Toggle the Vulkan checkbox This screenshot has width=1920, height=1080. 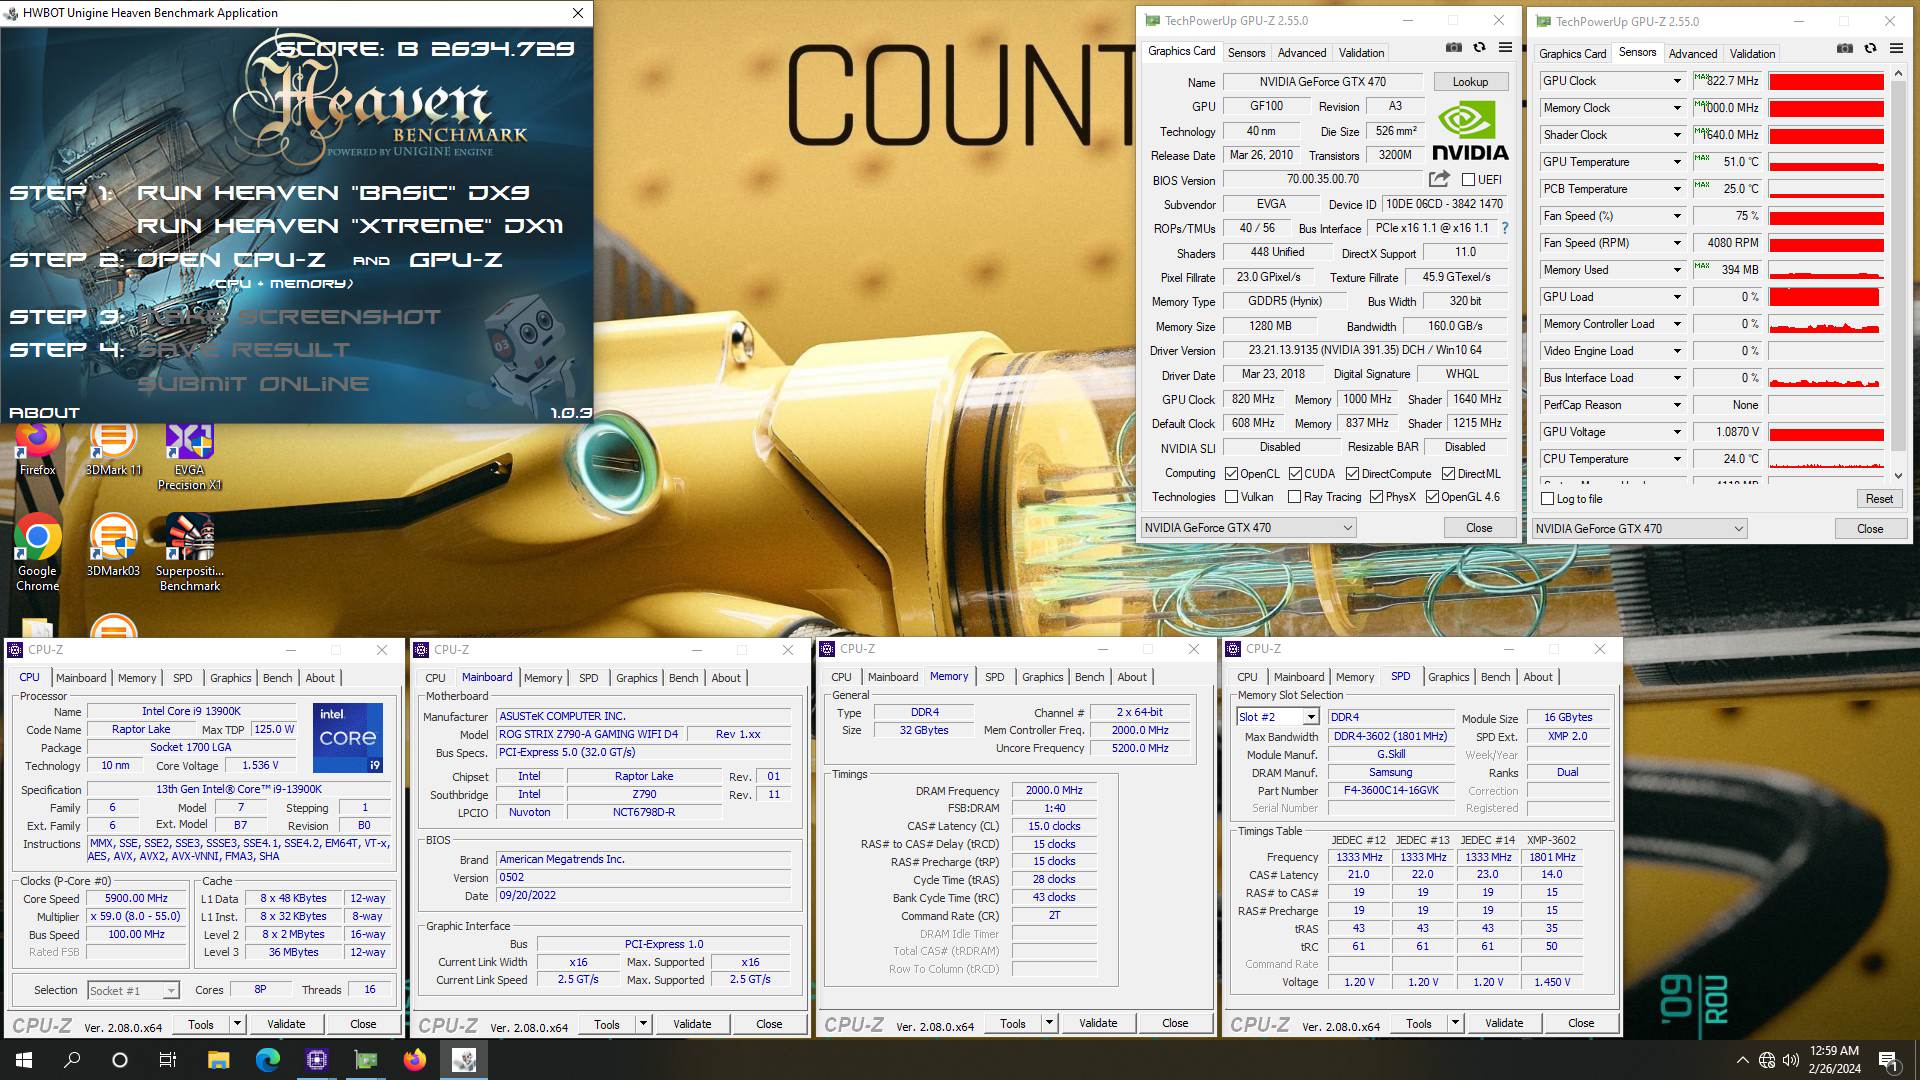click(1232, 497)
